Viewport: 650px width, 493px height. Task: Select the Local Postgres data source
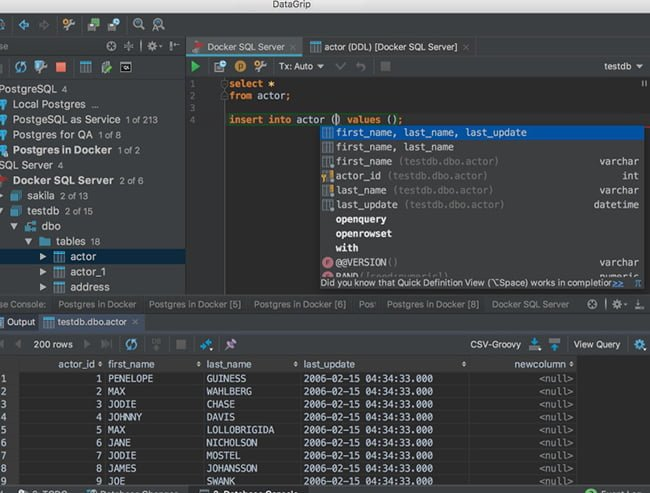(49, 104)
